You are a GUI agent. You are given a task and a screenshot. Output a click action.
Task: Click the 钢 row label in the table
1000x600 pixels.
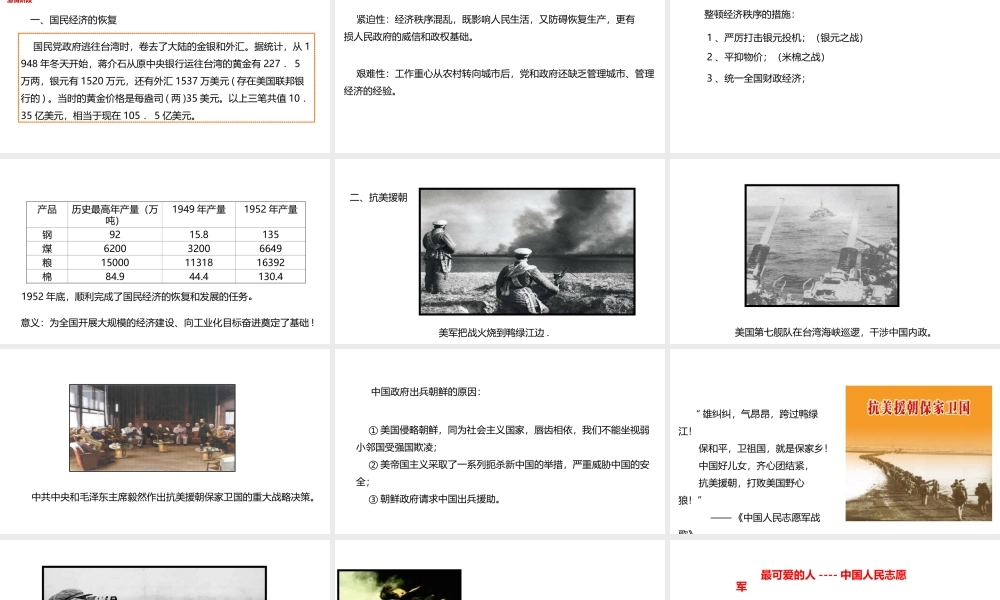[47, 235]
